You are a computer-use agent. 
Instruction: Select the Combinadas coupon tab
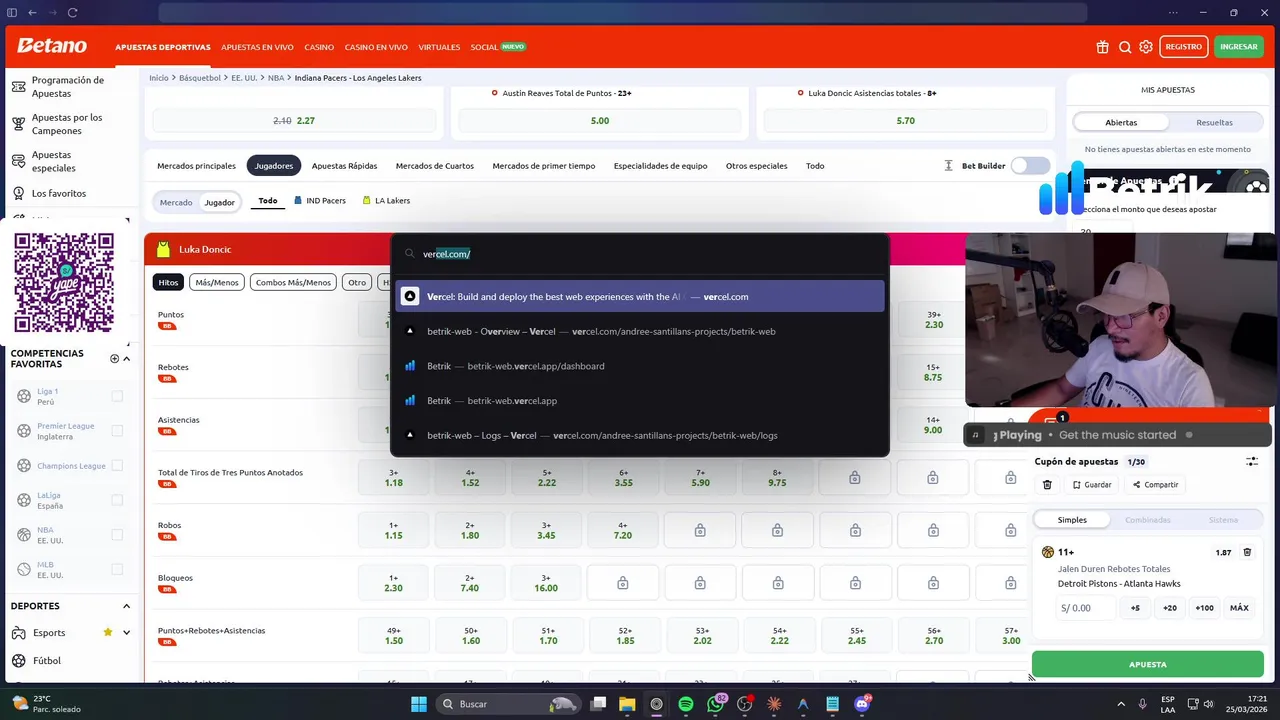click(x=1147, y=520)
